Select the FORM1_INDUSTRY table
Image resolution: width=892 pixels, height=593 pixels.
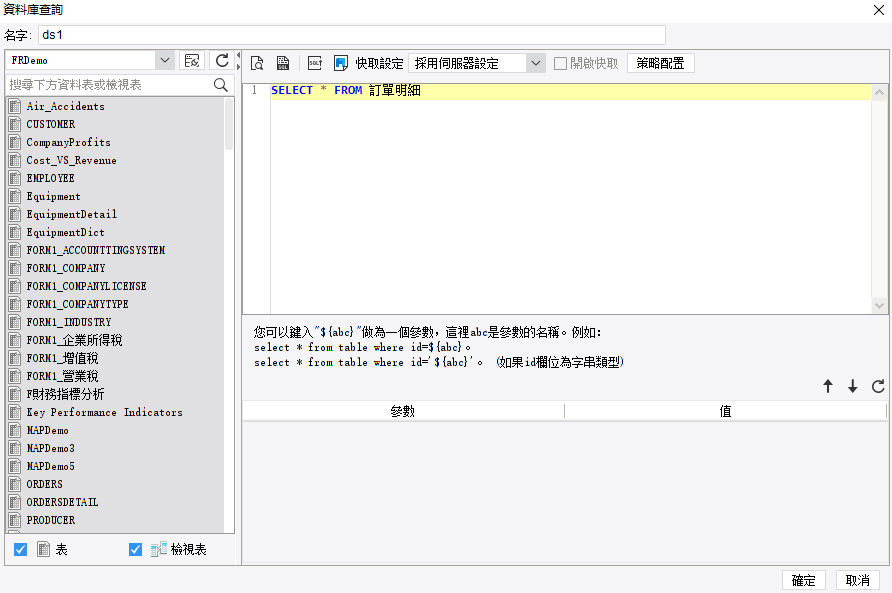click(x=68, y=322)
